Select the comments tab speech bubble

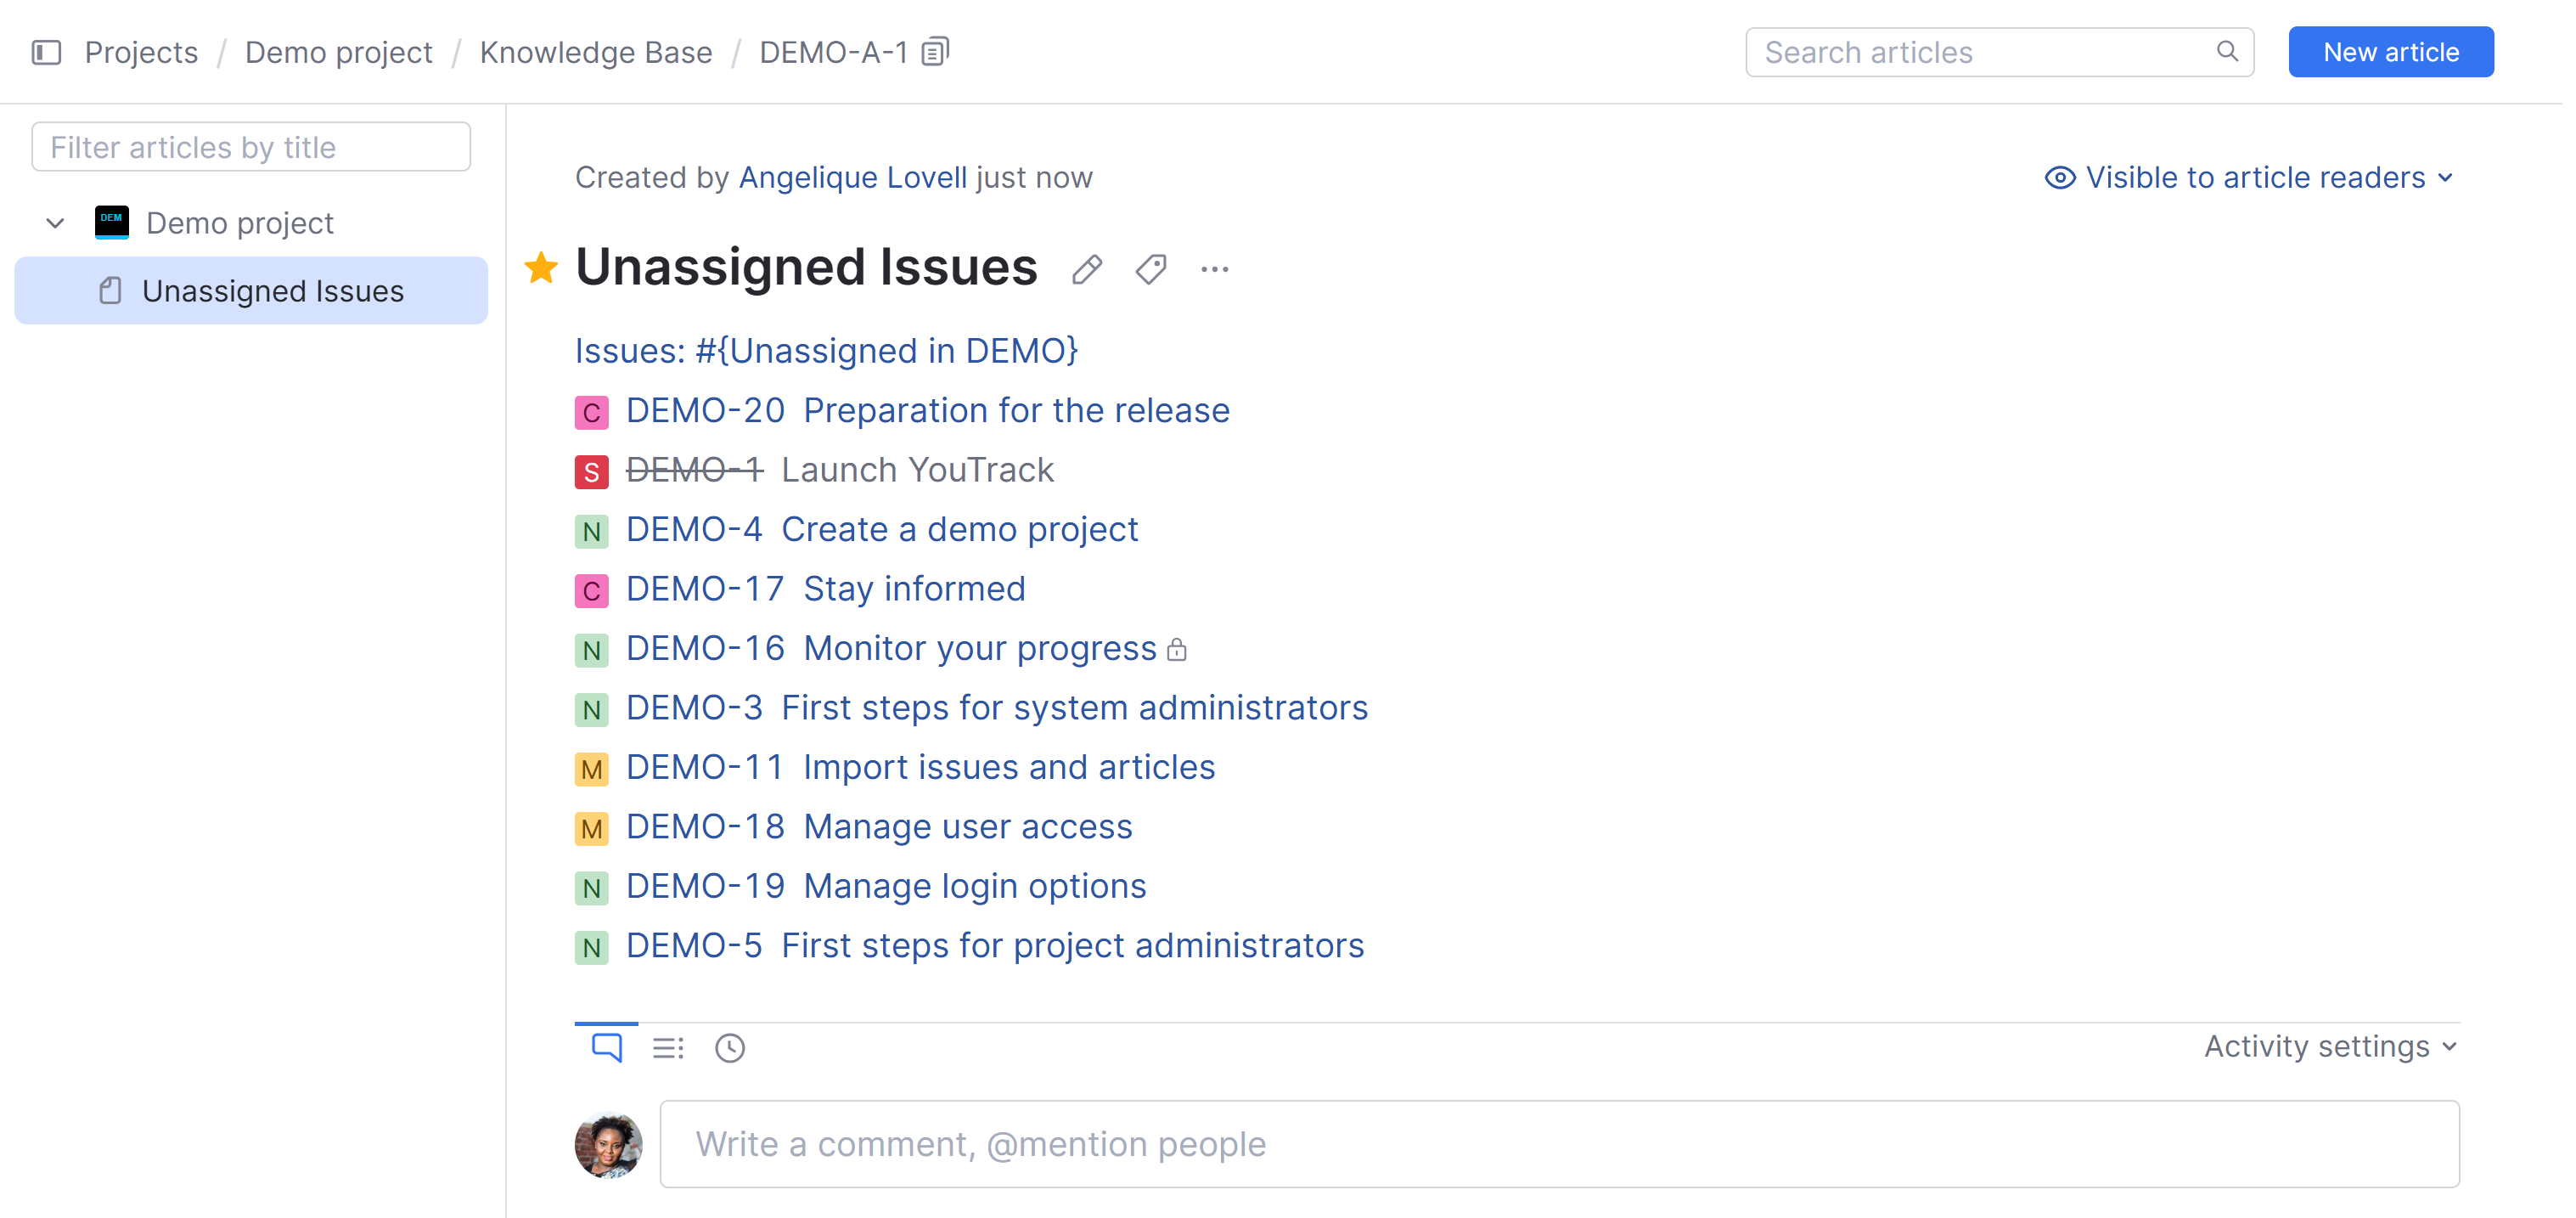606,1047
